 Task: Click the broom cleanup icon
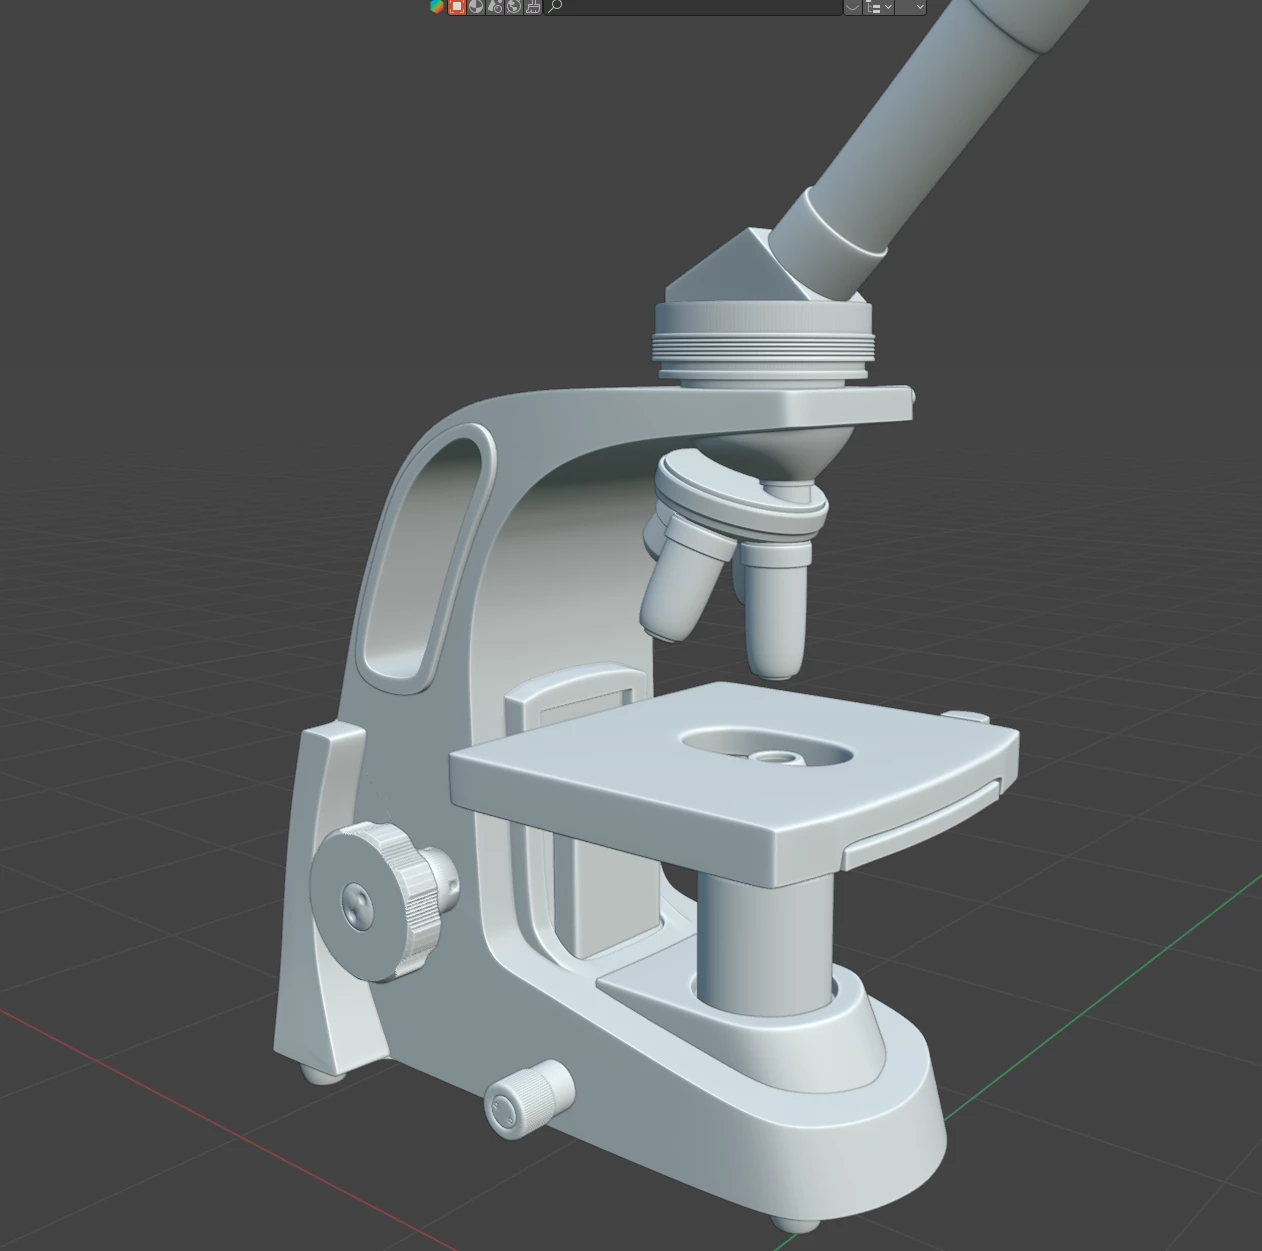coord(532,6)
